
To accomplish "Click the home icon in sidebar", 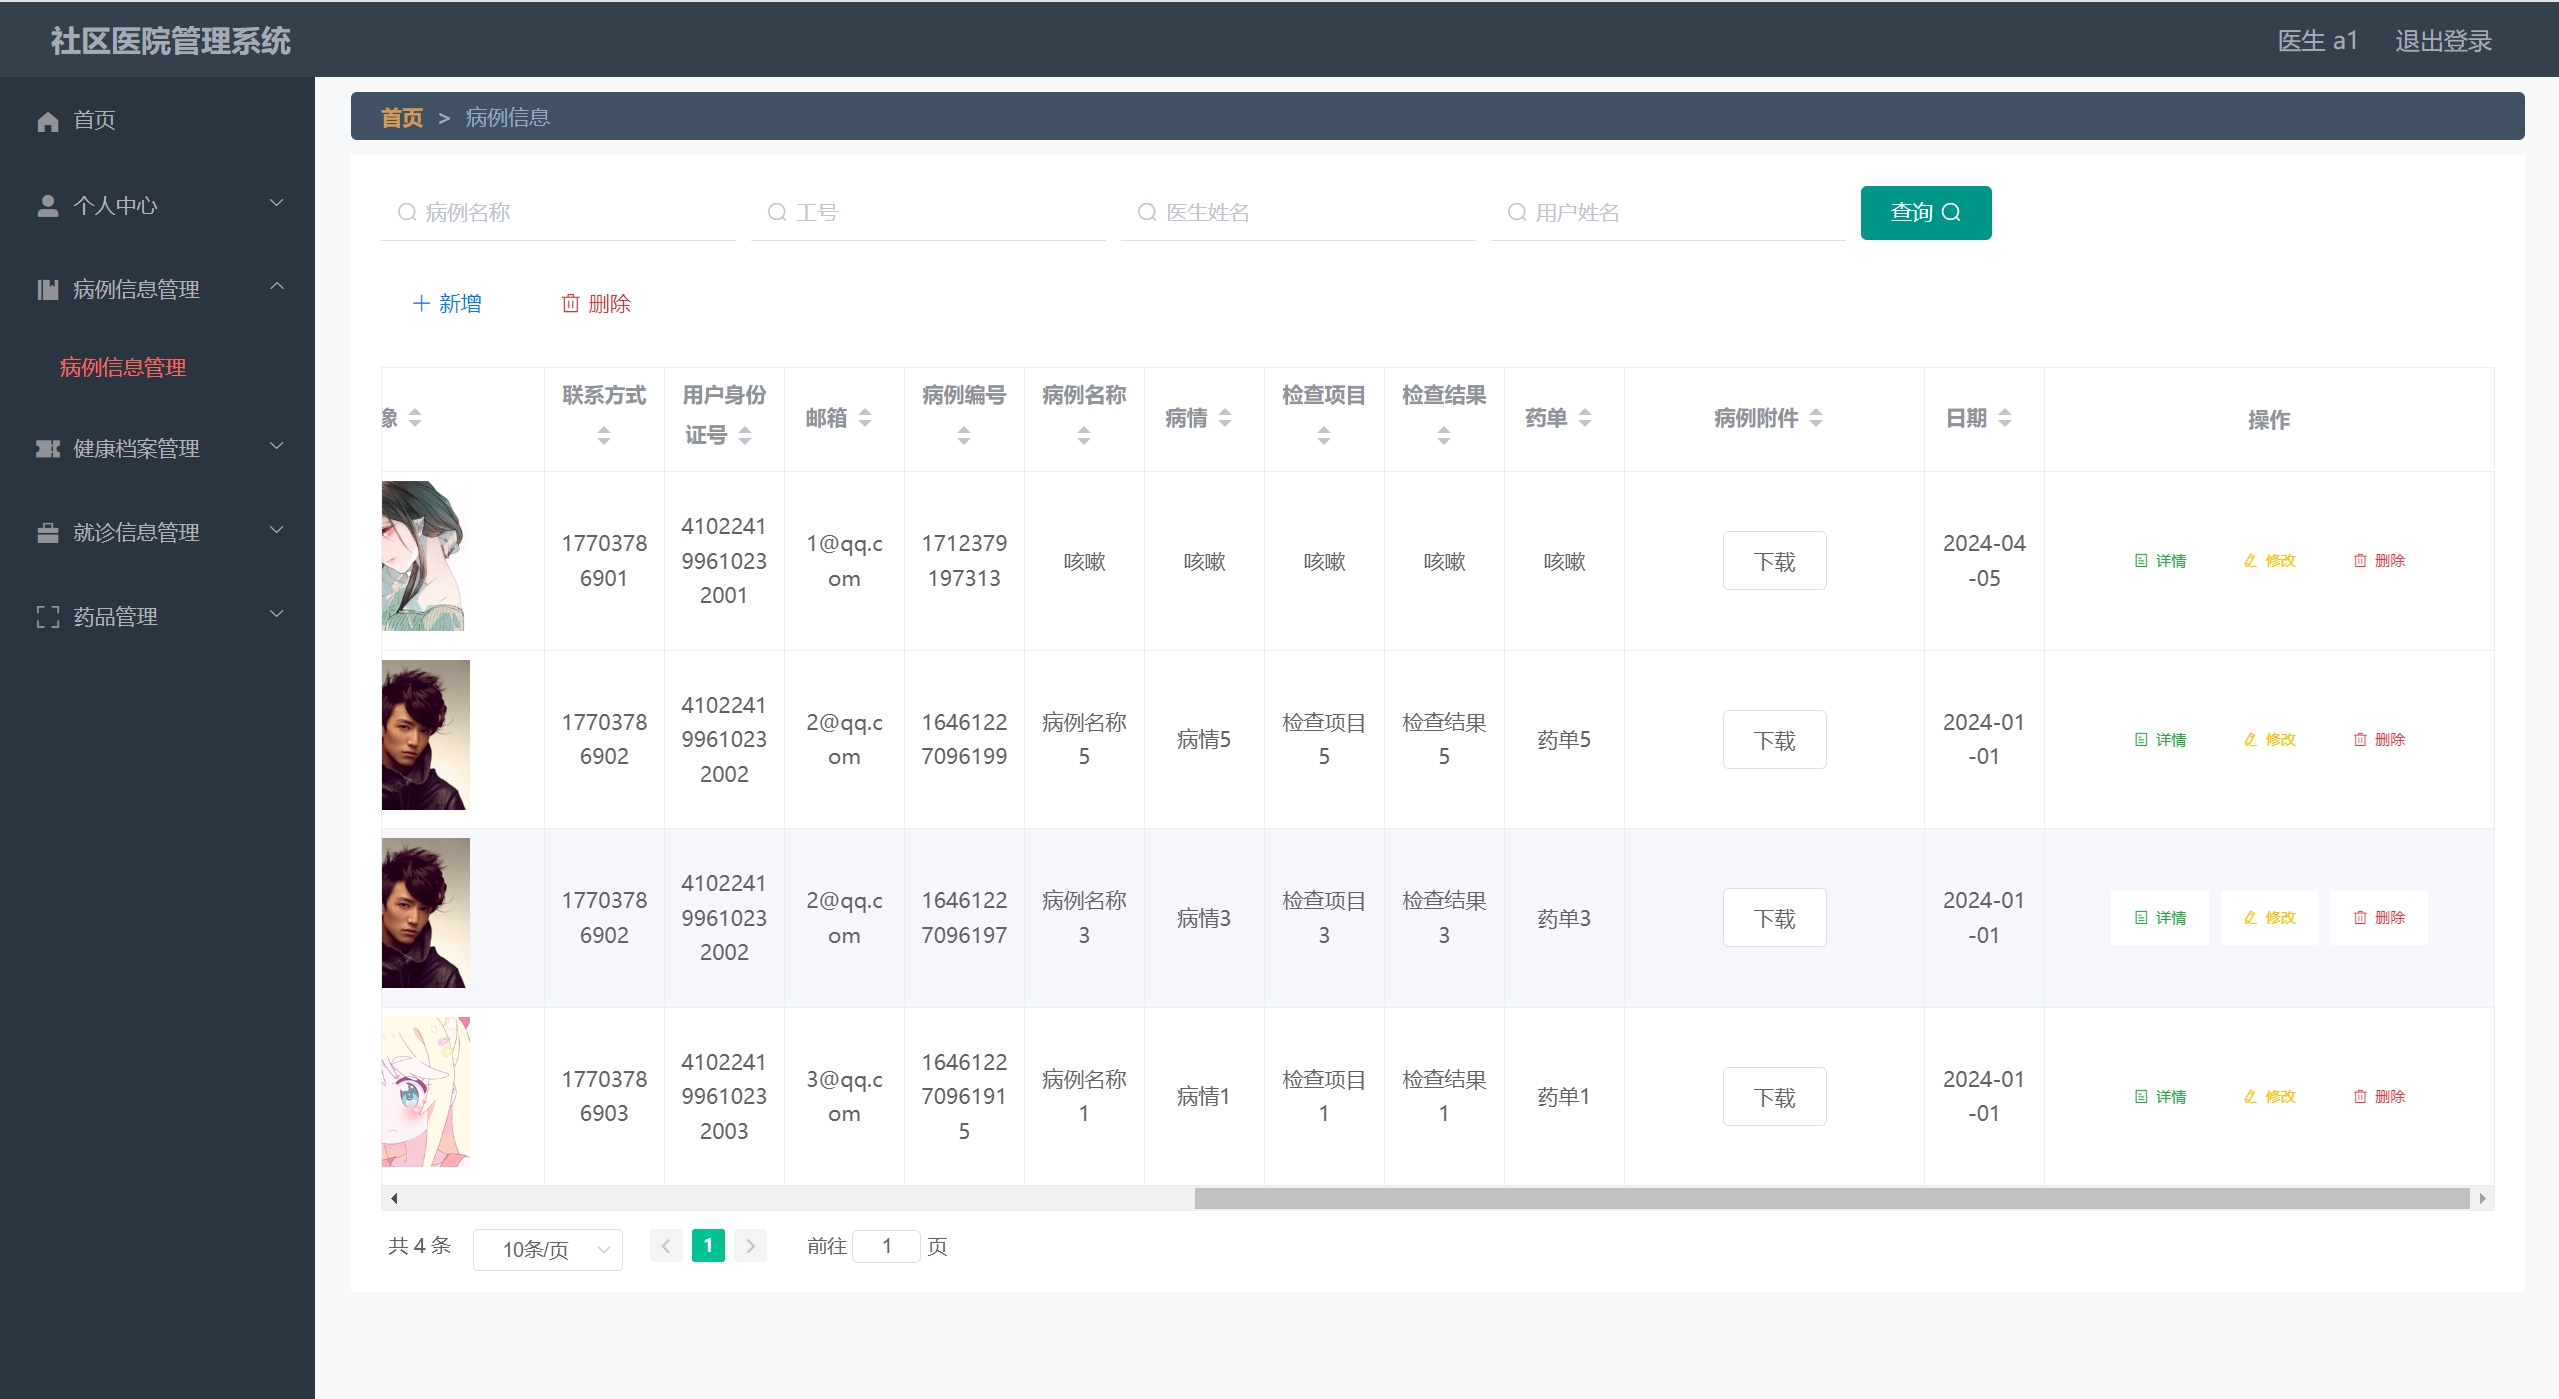I will pos(47,121).
